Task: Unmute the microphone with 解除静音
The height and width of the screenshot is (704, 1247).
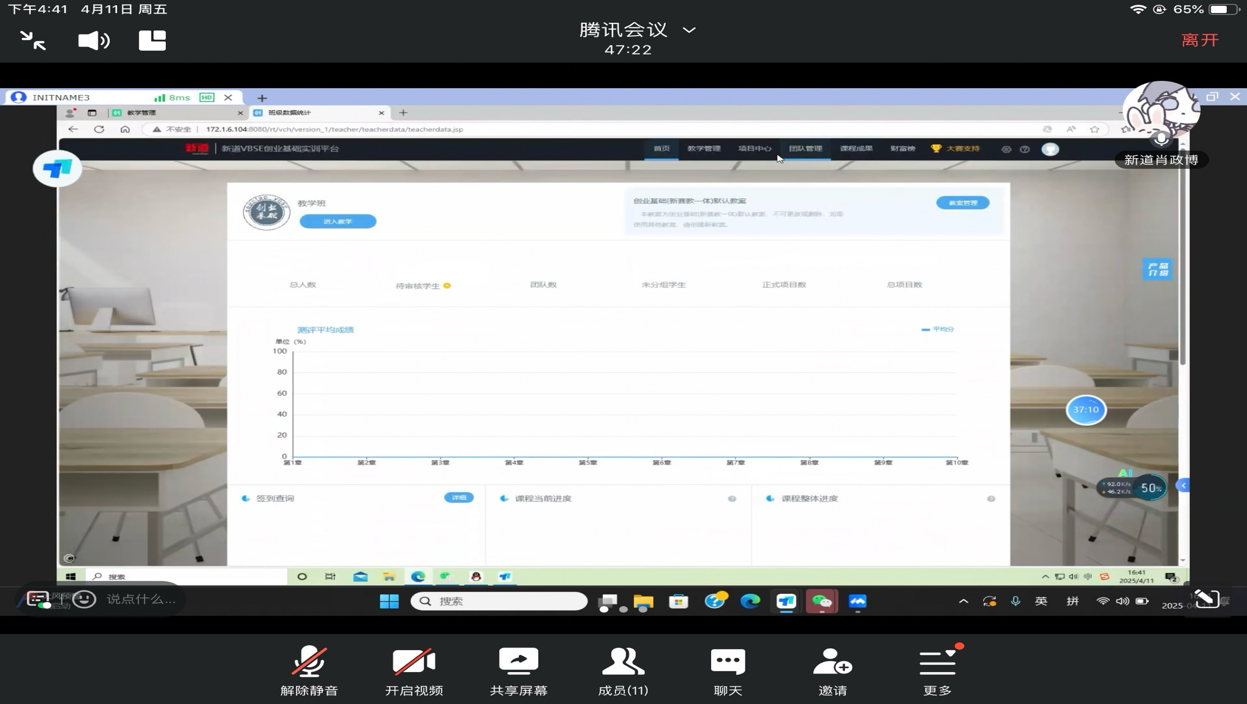Action: coord(309,671)
